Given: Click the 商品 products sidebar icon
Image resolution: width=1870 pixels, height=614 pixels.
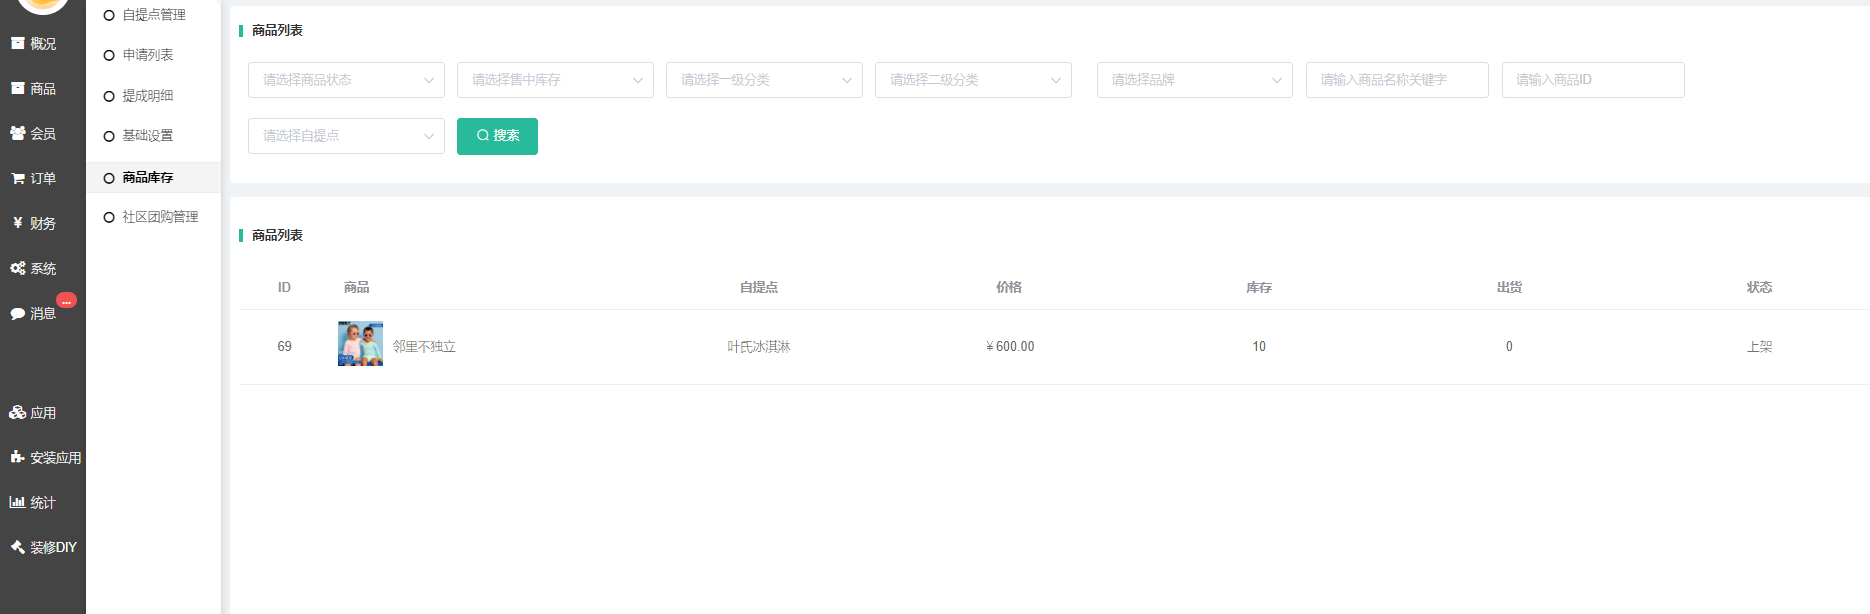Looking at the screenshot, I should (x=18, y=89).
